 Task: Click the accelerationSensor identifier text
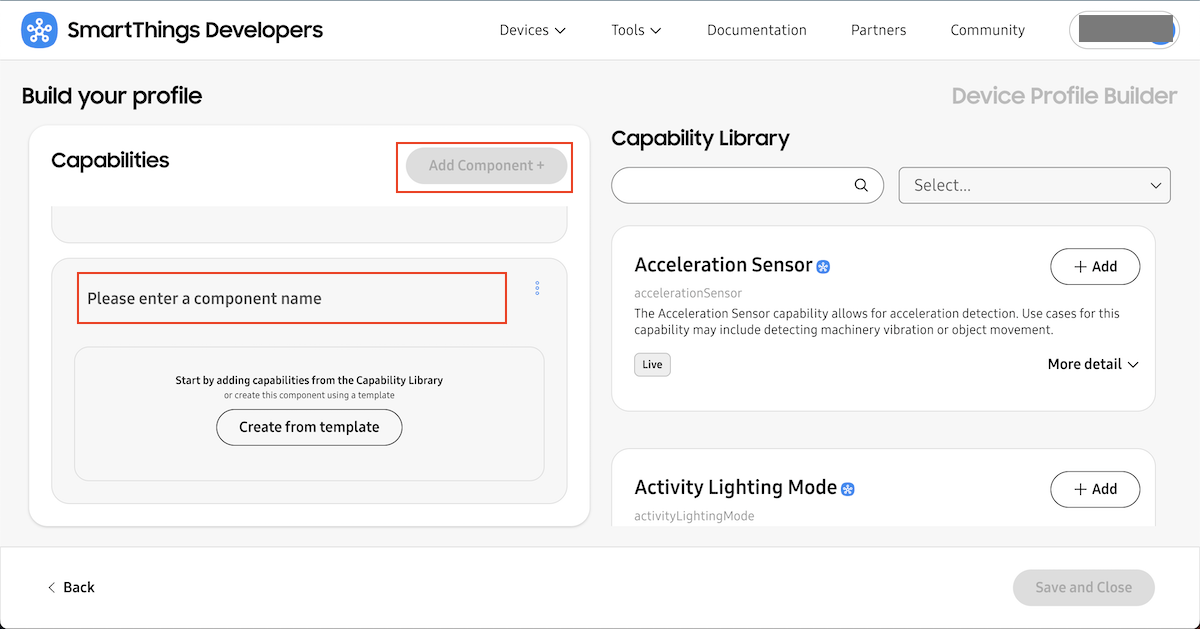(x=688, y=294)
